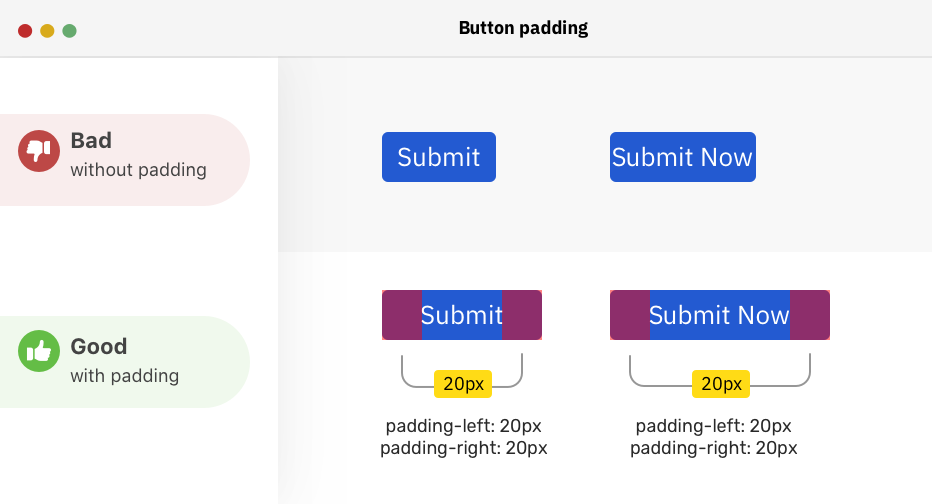
Task: Click the red thumbs-down icon
Action: coord(38,152)
